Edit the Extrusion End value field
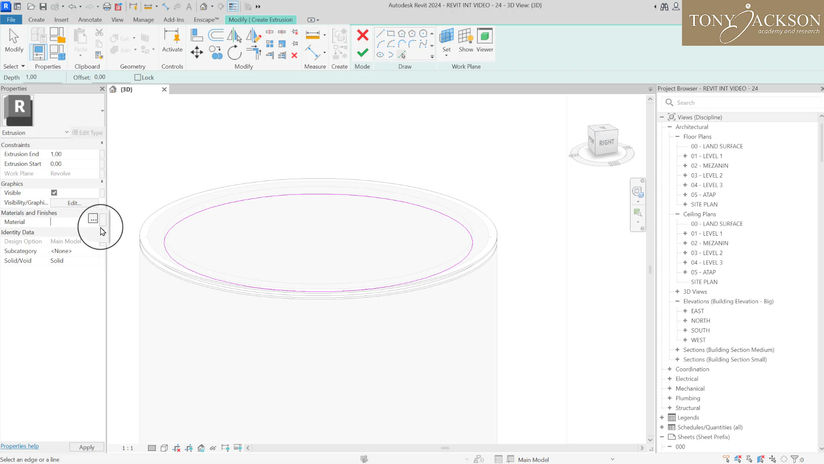The width and height of the screenshot is (824, 464). click(74, 154)
